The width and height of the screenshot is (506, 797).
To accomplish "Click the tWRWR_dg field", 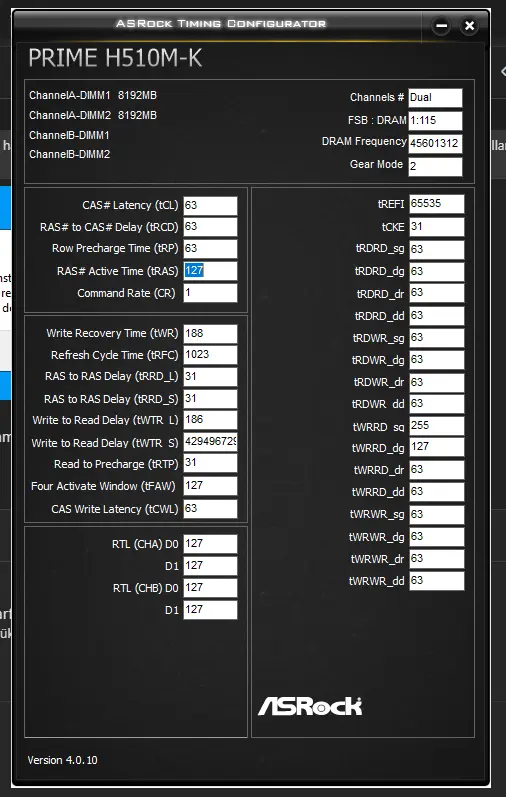I will [x=436, y=537].
